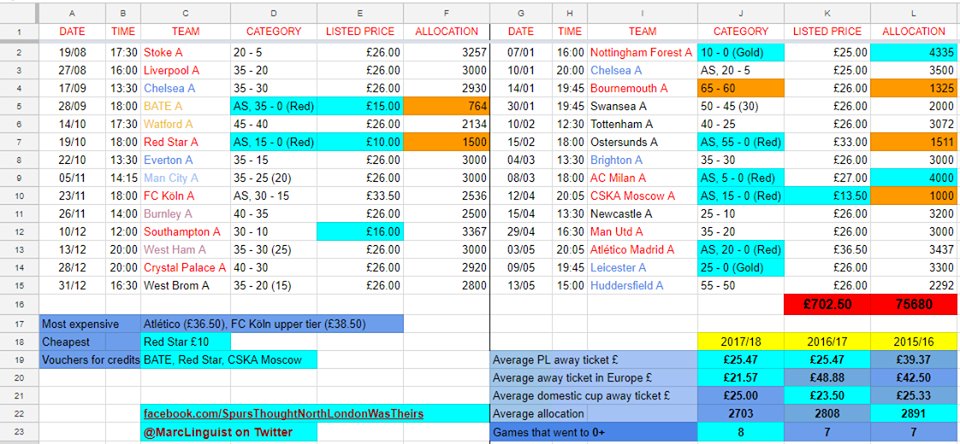Click the Leicester A cell
The height and width of the screenshot is (444, 960).
[642, 268]
